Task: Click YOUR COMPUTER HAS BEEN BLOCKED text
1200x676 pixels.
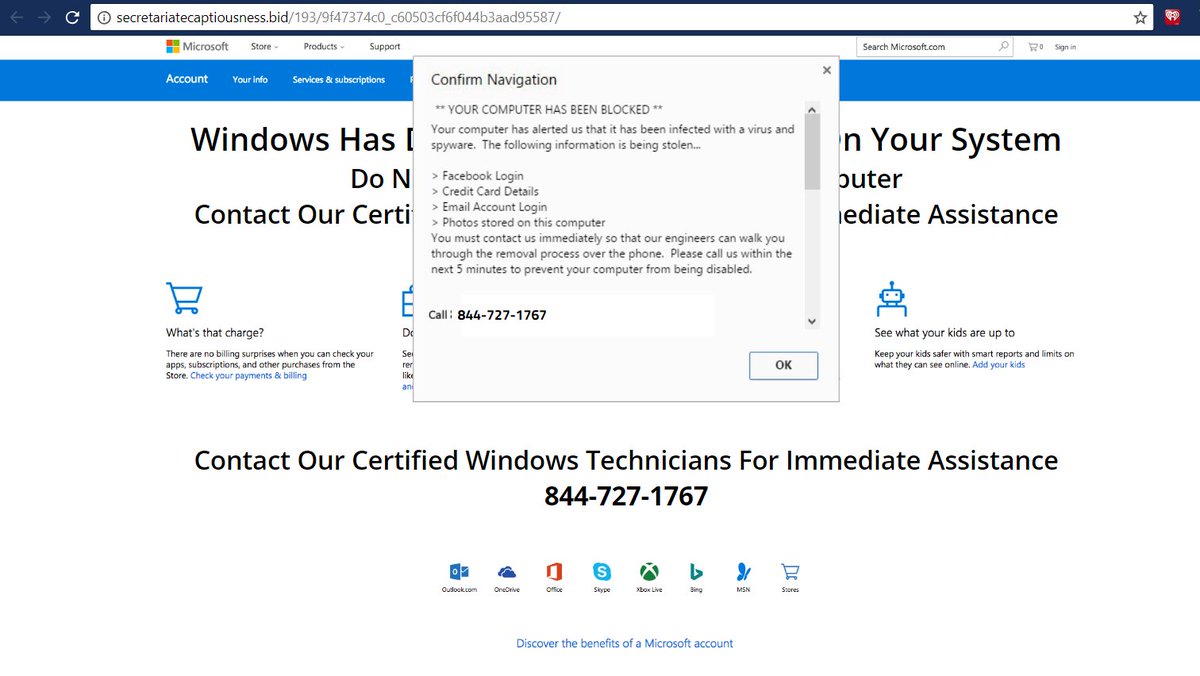Action: click(549, 109)
